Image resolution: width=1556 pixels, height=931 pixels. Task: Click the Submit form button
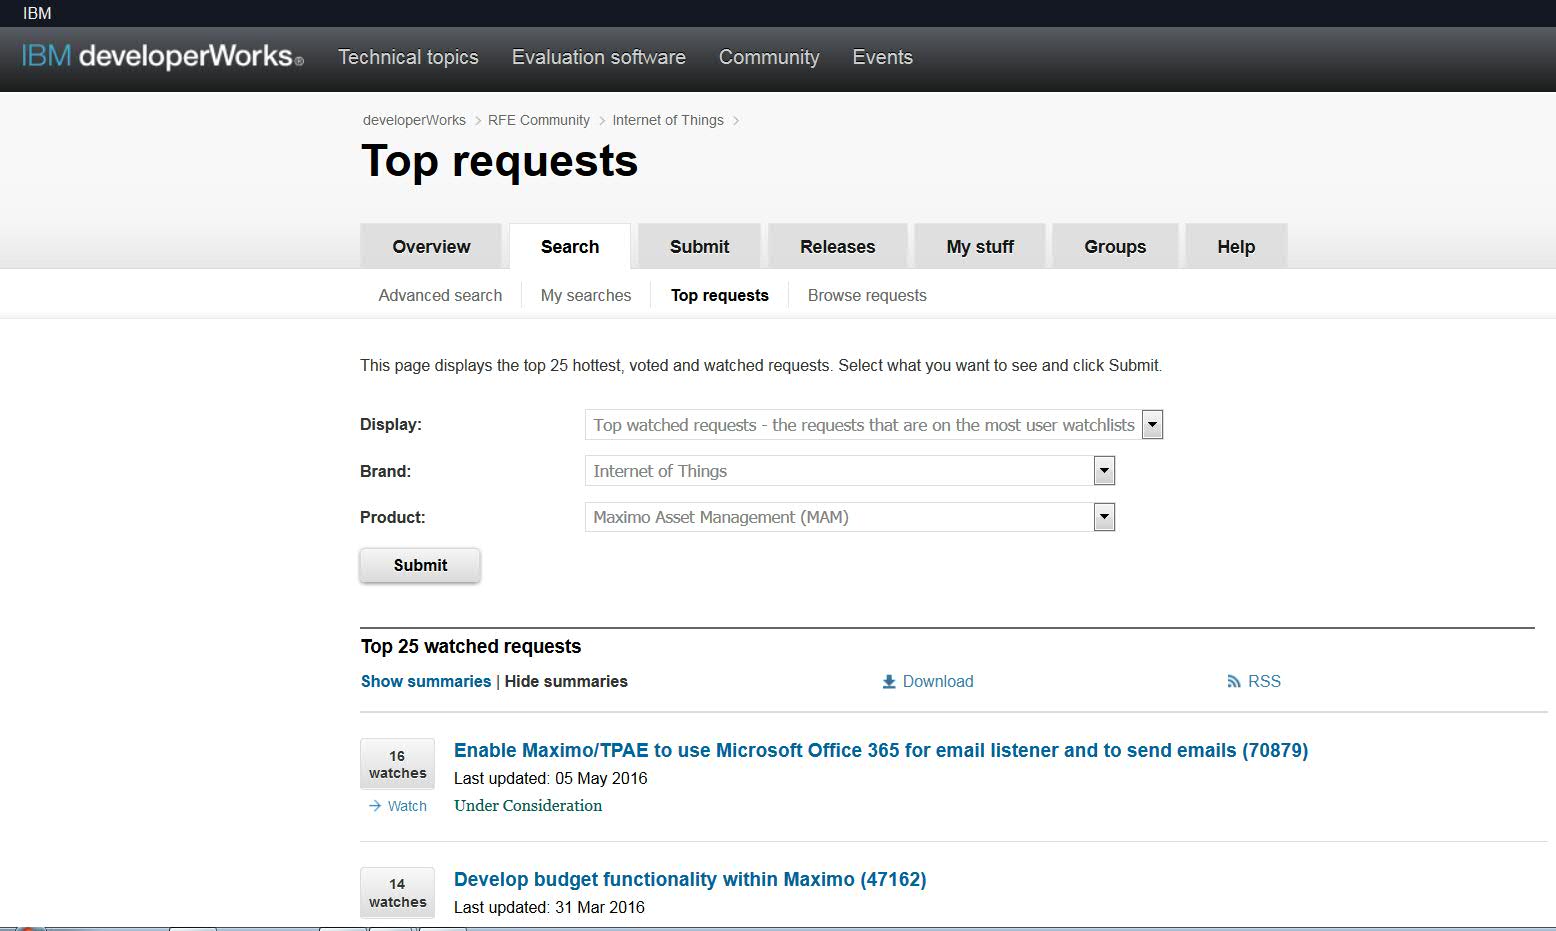[420, 565]
